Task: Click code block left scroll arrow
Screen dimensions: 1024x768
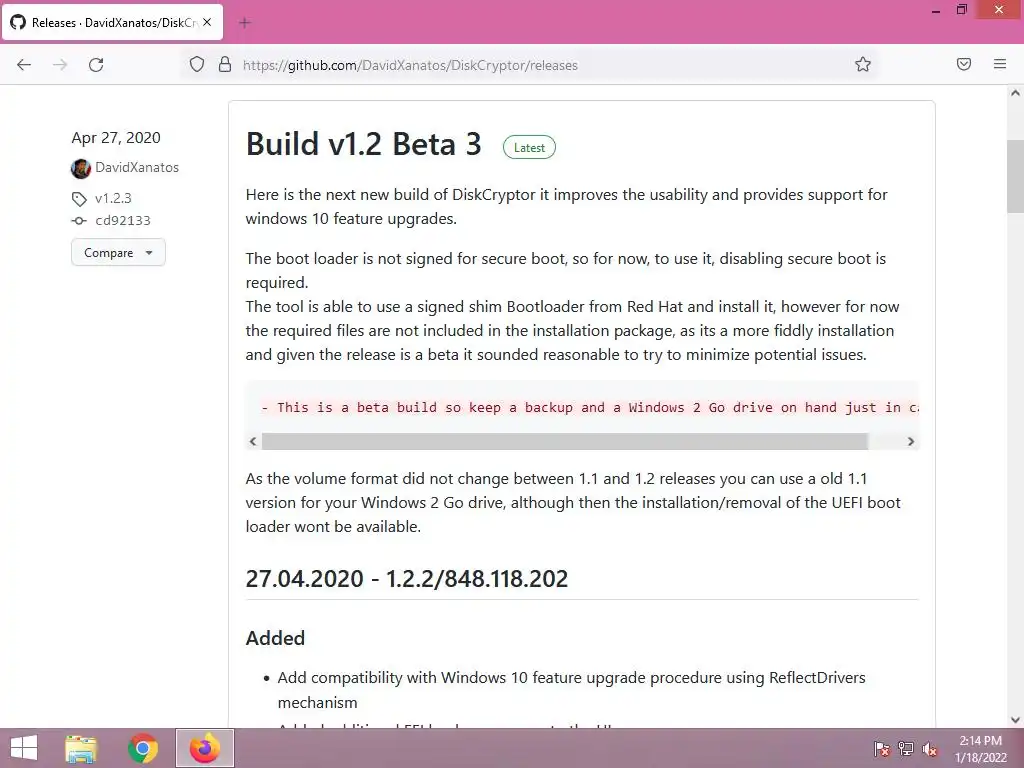Action: (x=253, y=441)
